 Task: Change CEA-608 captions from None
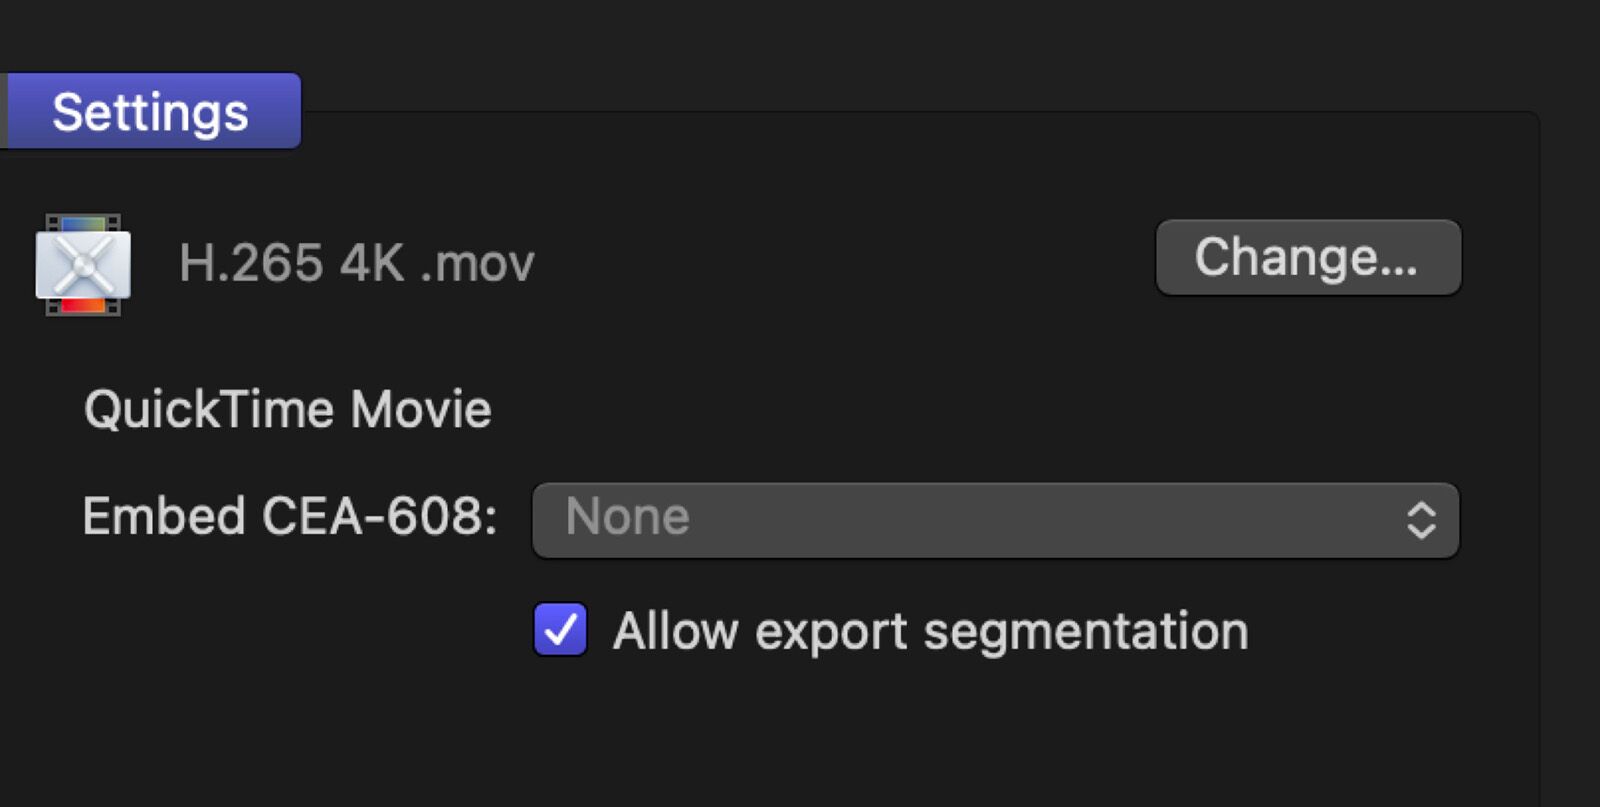[x=995, y=518]
